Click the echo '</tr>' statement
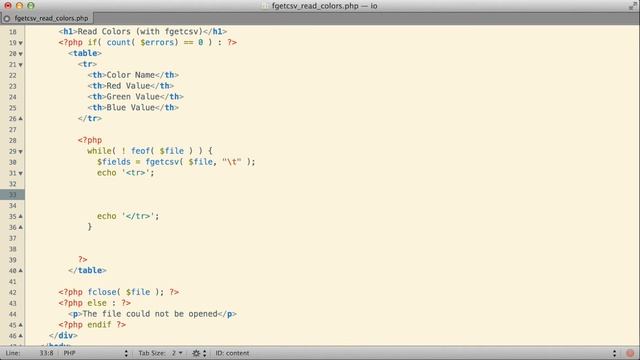Screen dimensions: 640x360 click(128, 216)
